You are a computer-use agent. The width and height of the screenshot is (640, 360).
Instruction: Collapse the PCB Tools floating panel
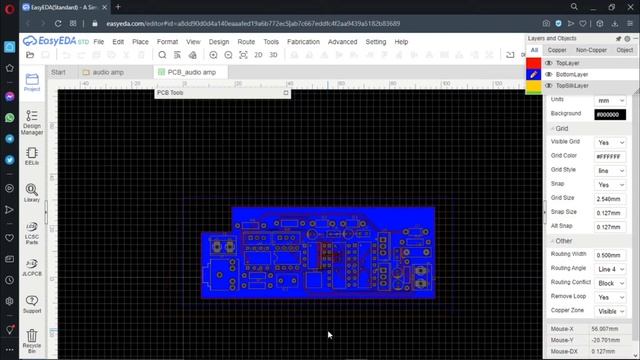[286, 93]
